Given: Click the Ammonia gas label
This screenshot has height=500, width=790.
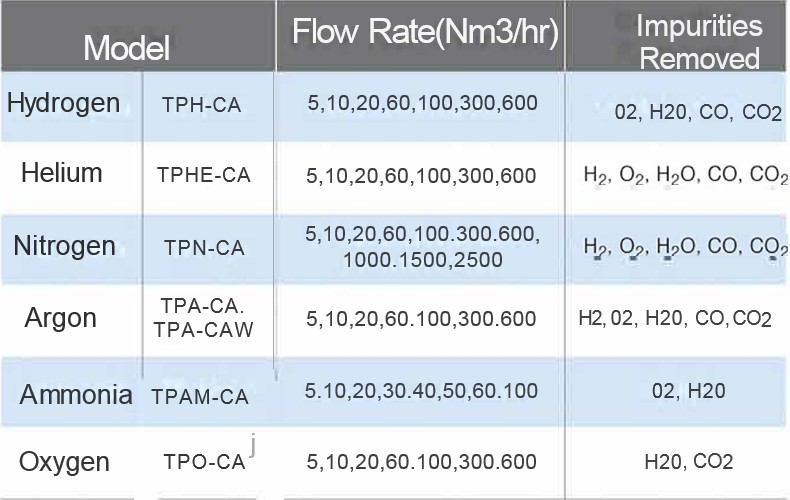Looking at the screenshot, I should coord(76,394).
